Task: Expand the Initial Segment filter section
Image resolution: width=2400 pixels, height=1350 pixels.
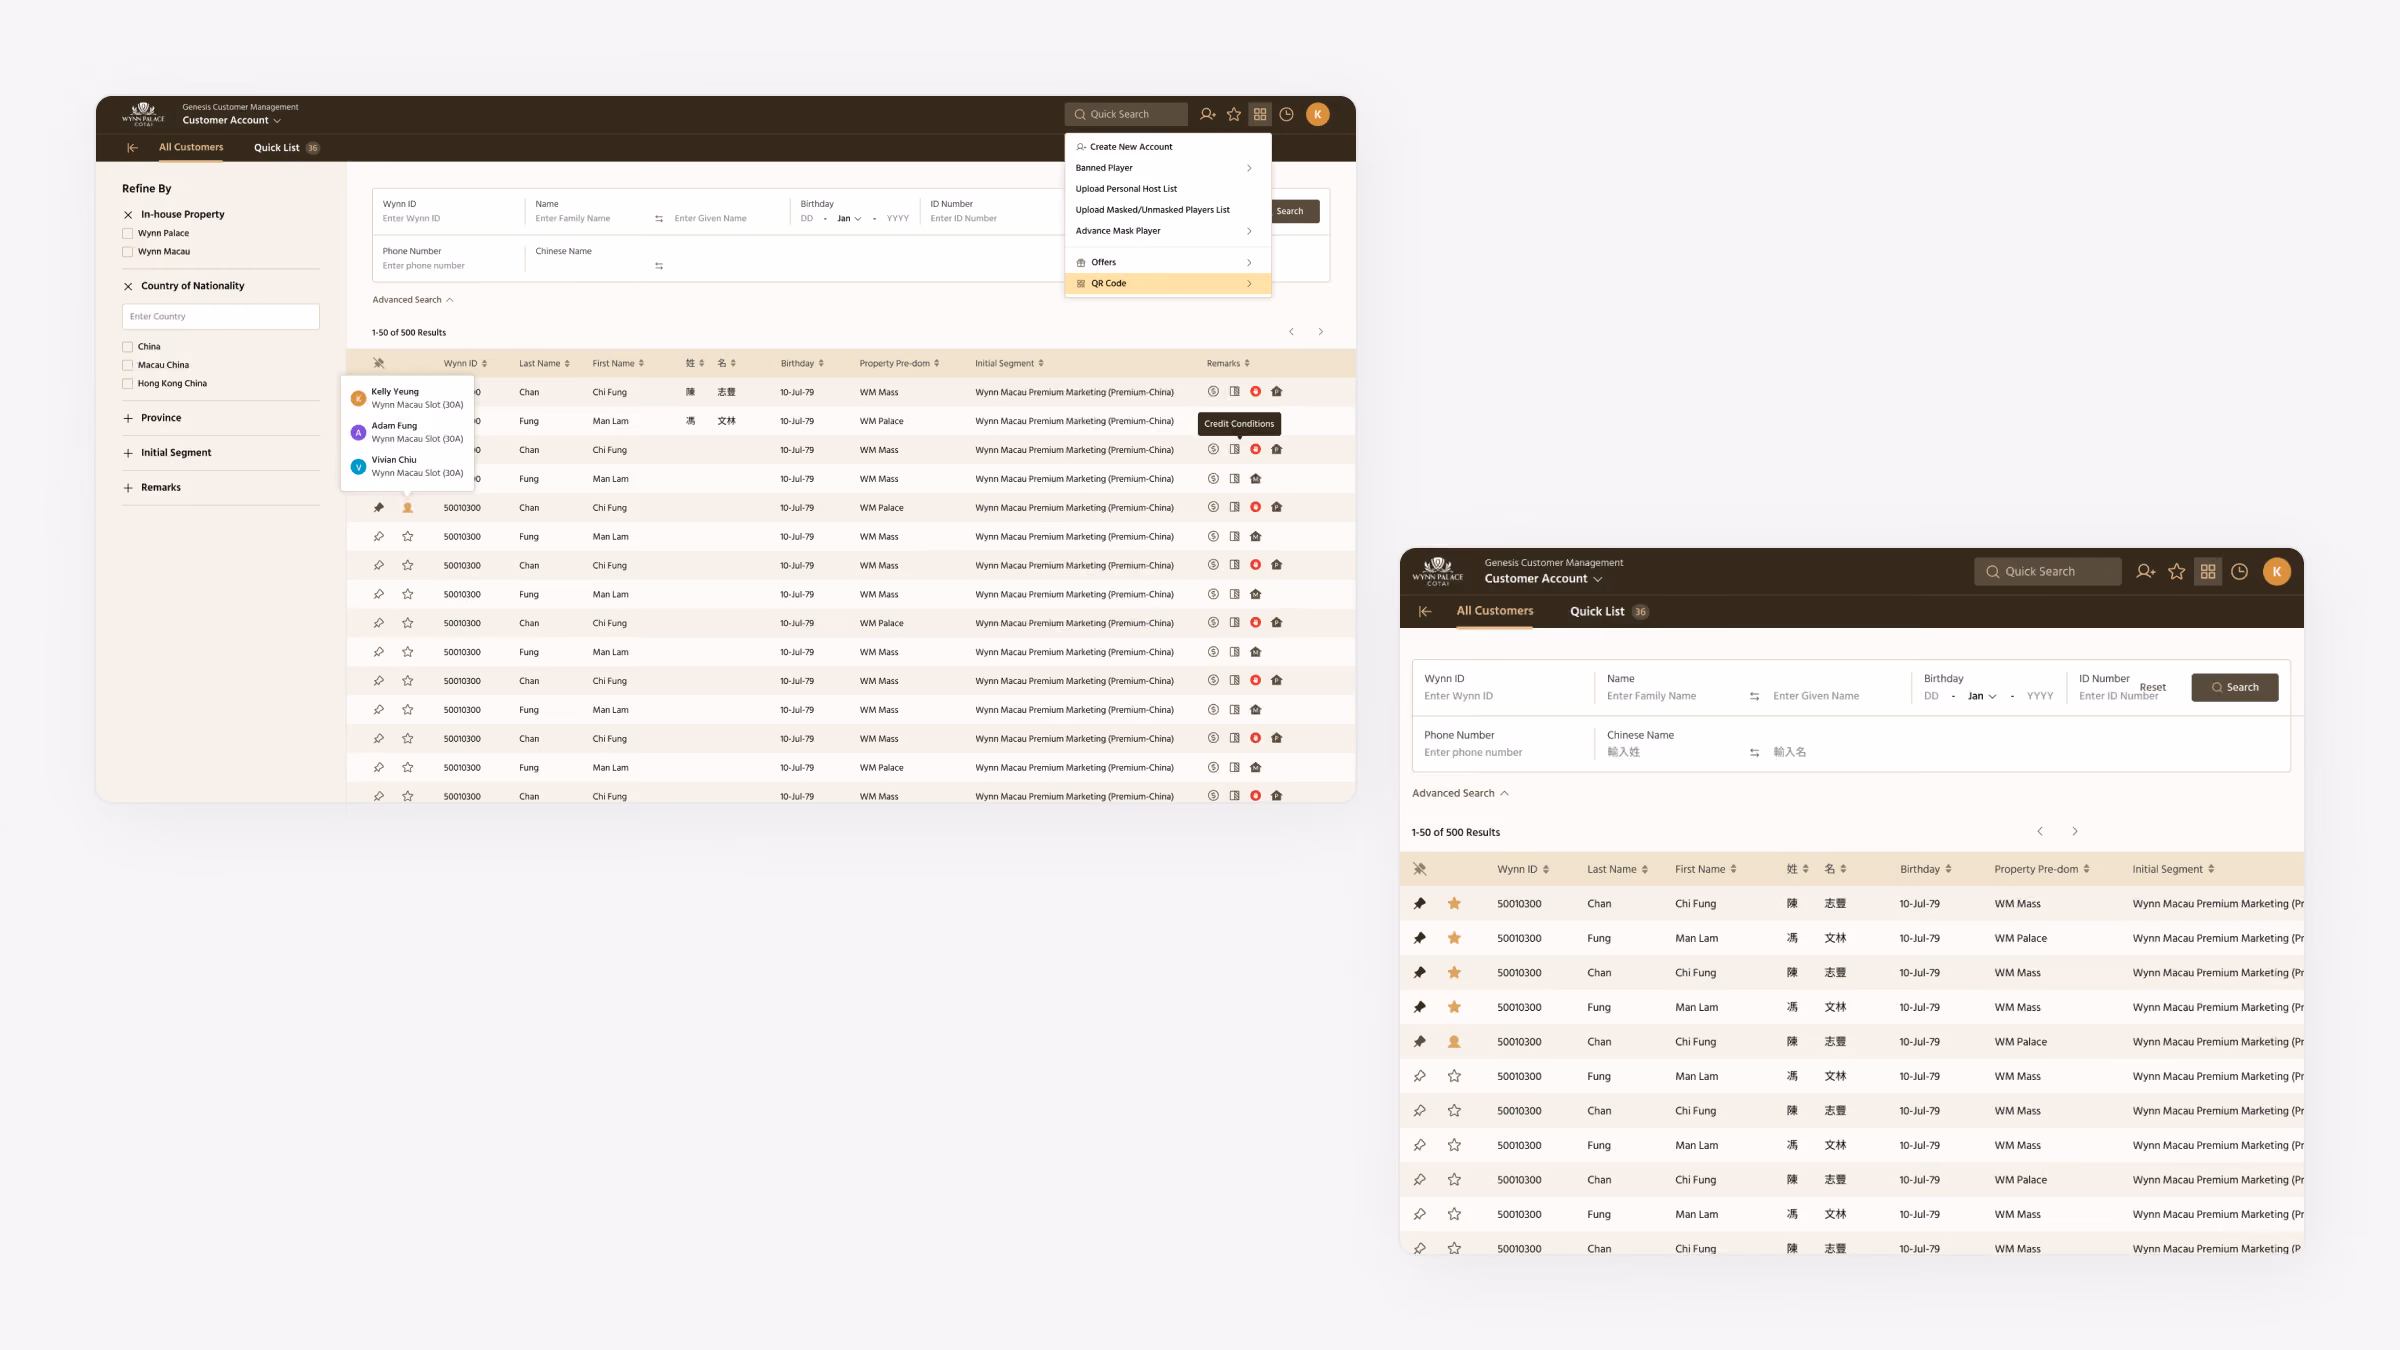Action: point(128,454)
